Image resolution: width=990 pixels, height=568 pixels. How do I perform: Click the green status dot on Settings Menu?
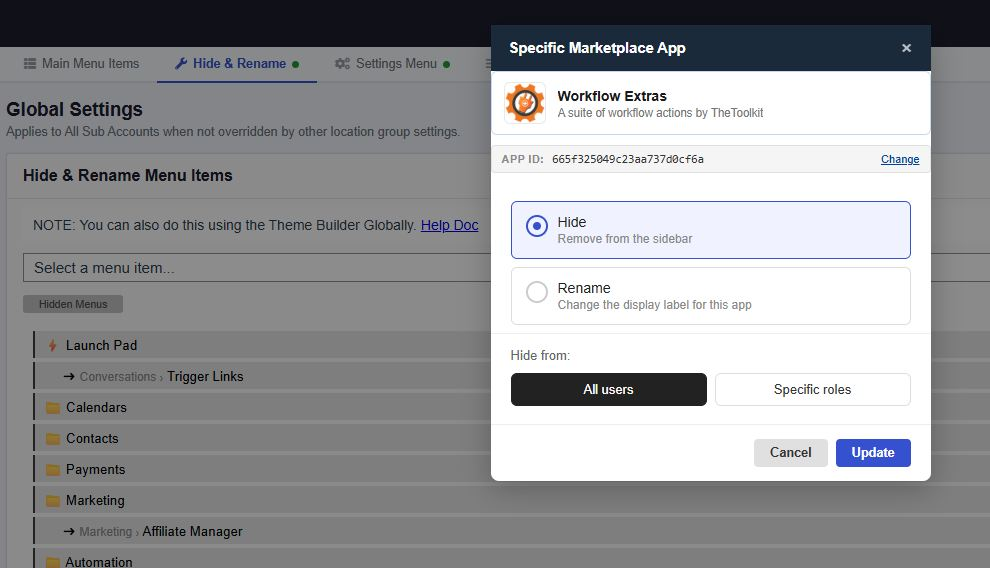446,64
